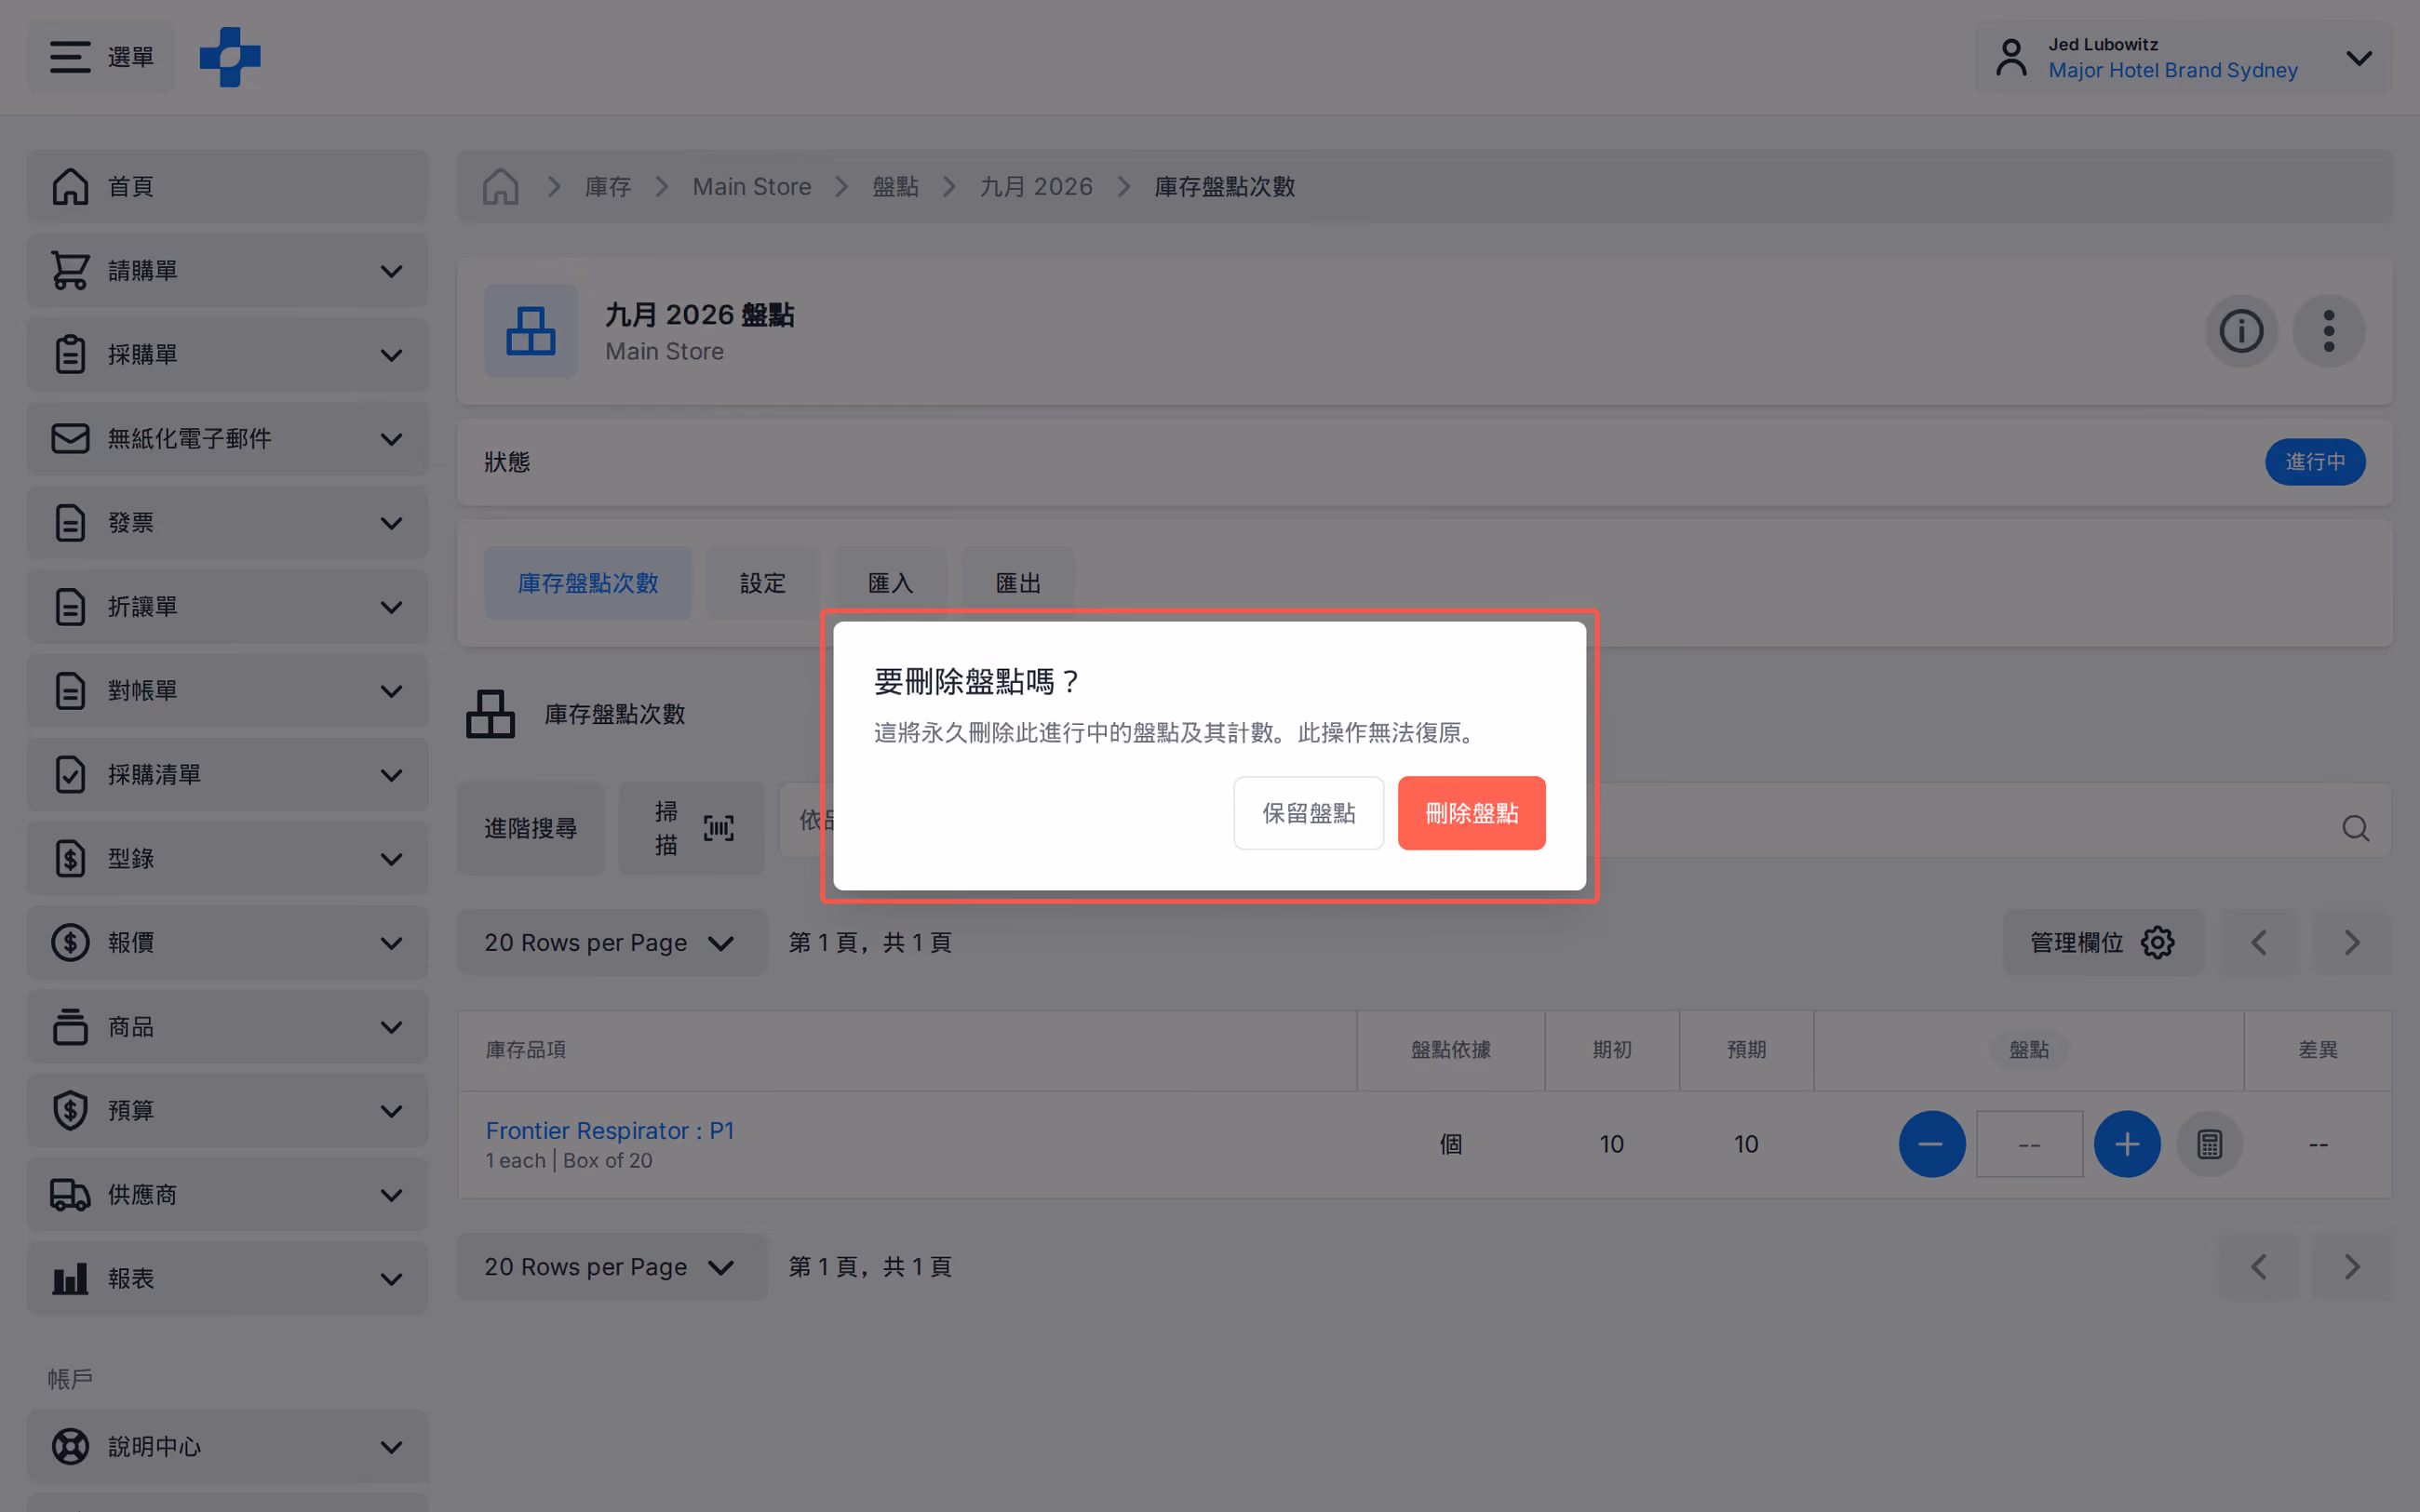This screenshot has height=1512, width=2420.
Task: Increase count with the plus button
Action: point(2127,1144)
